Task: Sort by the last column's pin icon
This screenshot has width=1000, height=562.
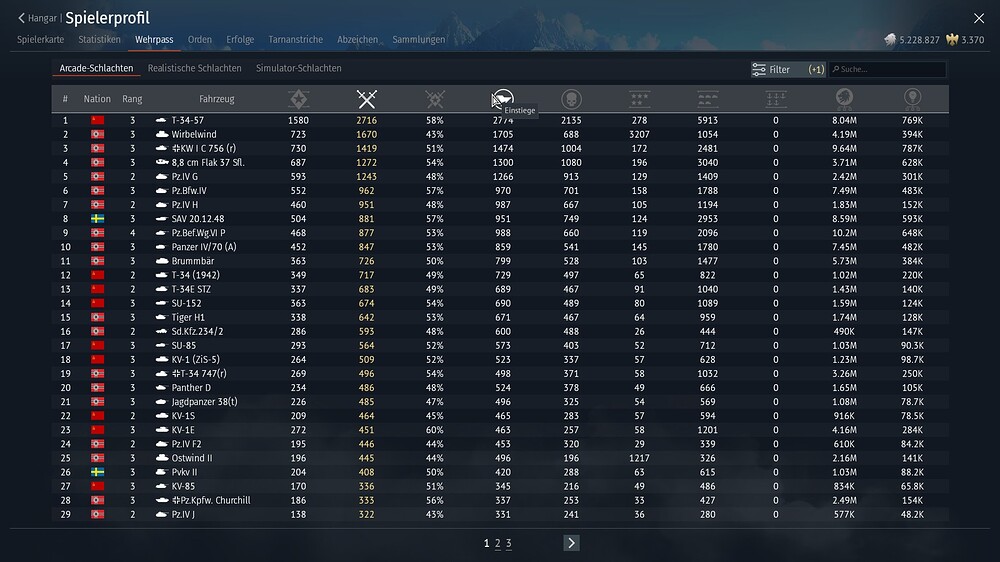Action: coord(911,99)
